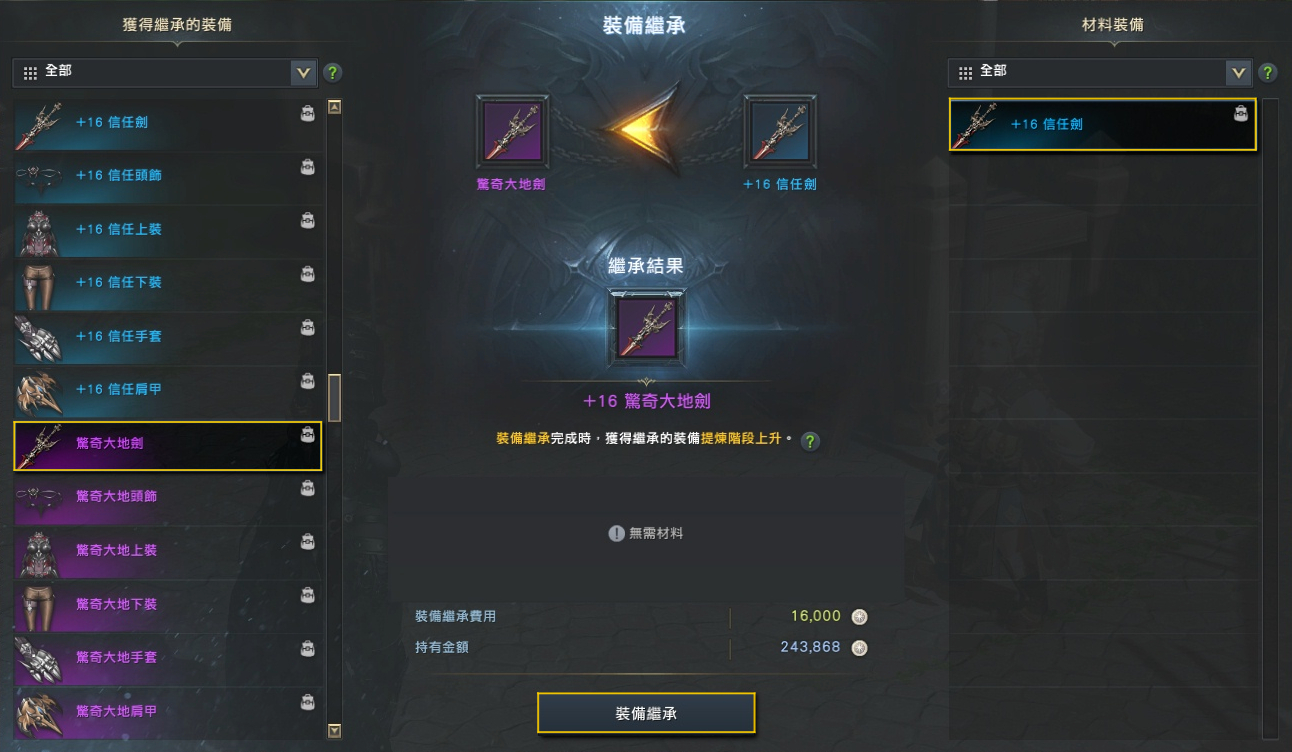The height and width of the screenshot is (752, 1292).
Task: Click green help icon beside right filter dropdown
Action: click(x=1268, y=73)
